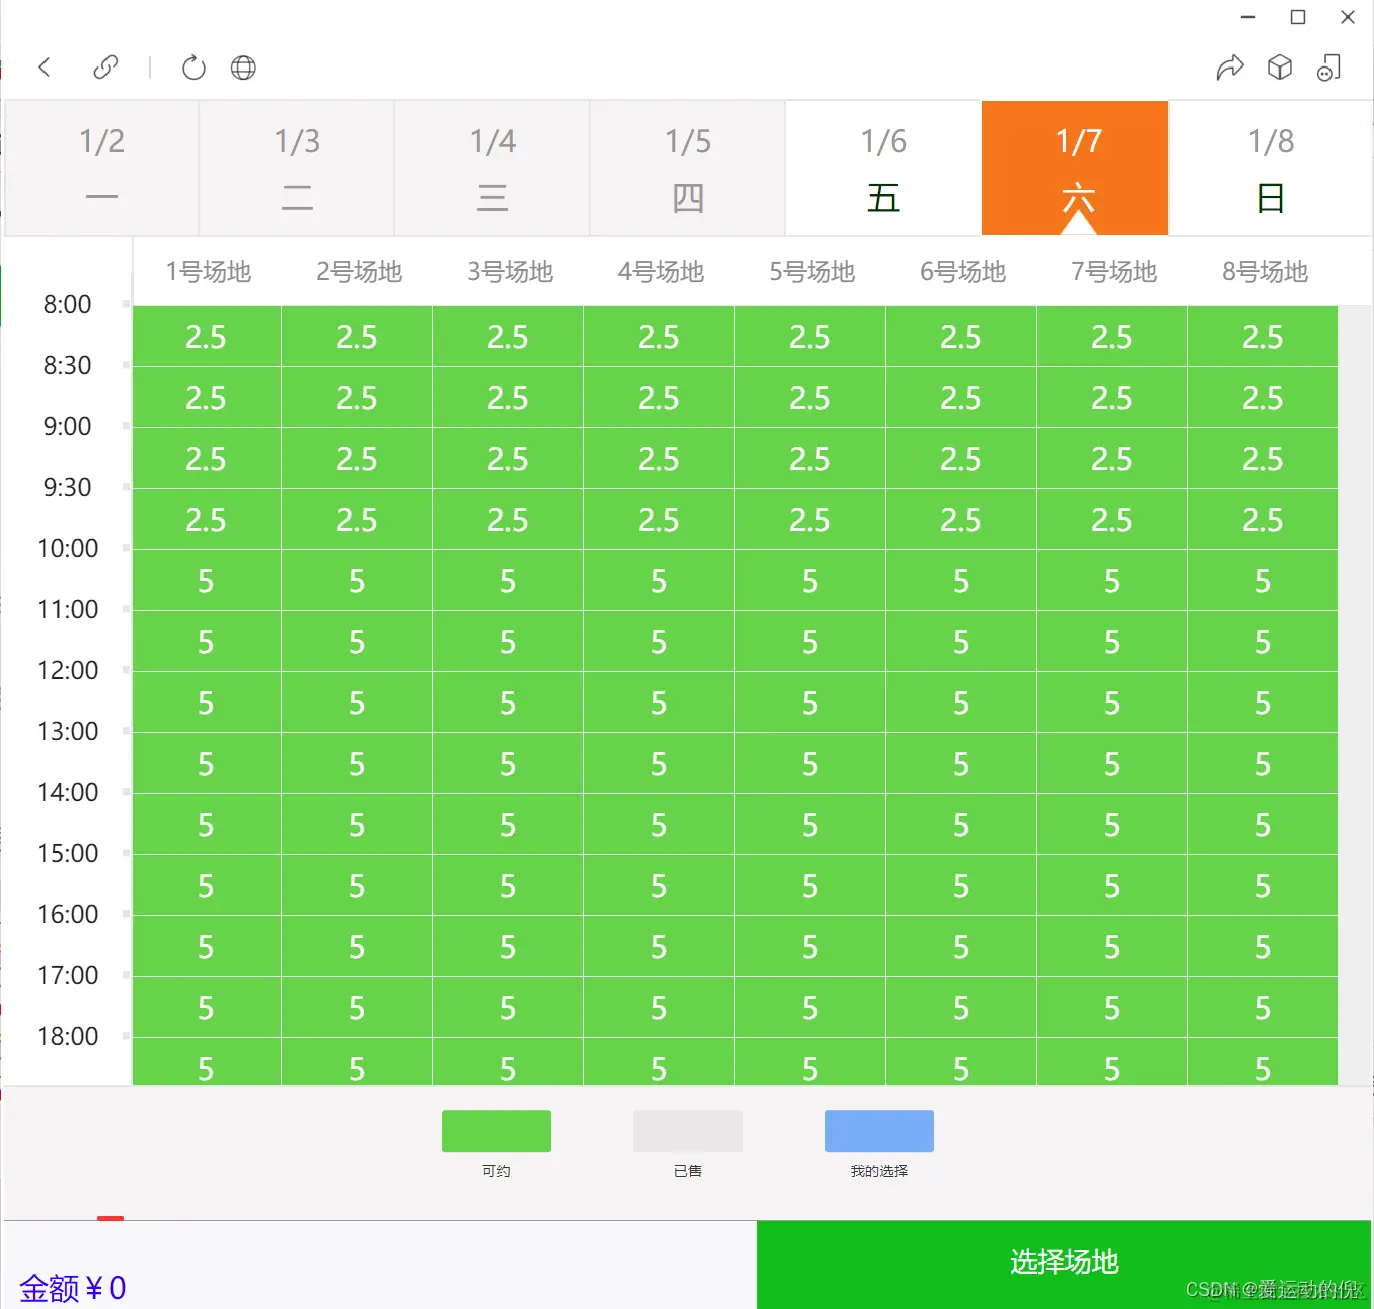Go back with the left arrow icon
The width and height of the screenshot is (1374, 1309).
(44, 67)
